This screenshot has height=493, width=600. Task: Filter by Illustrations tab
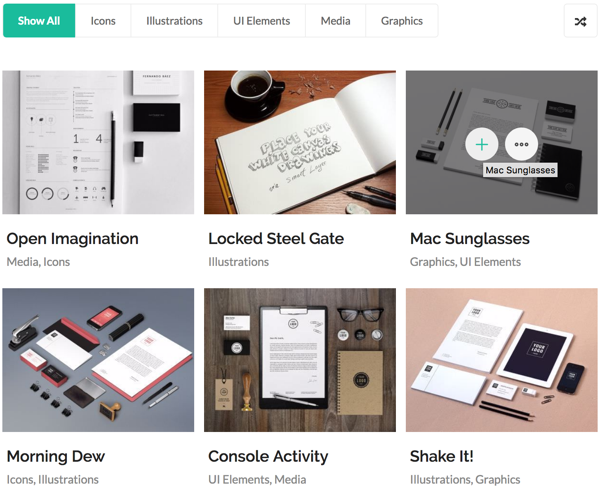click(174, 21)
